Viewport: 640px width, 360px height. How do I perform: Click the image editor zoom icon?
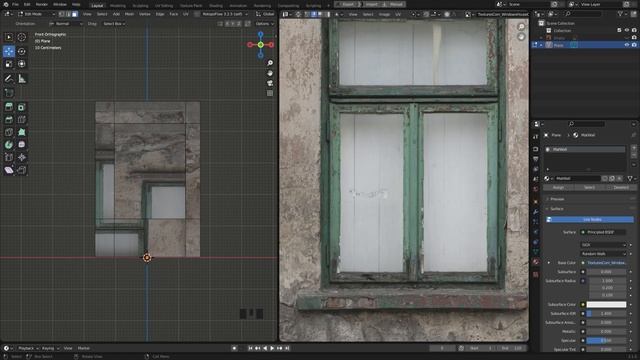[521, 27]
